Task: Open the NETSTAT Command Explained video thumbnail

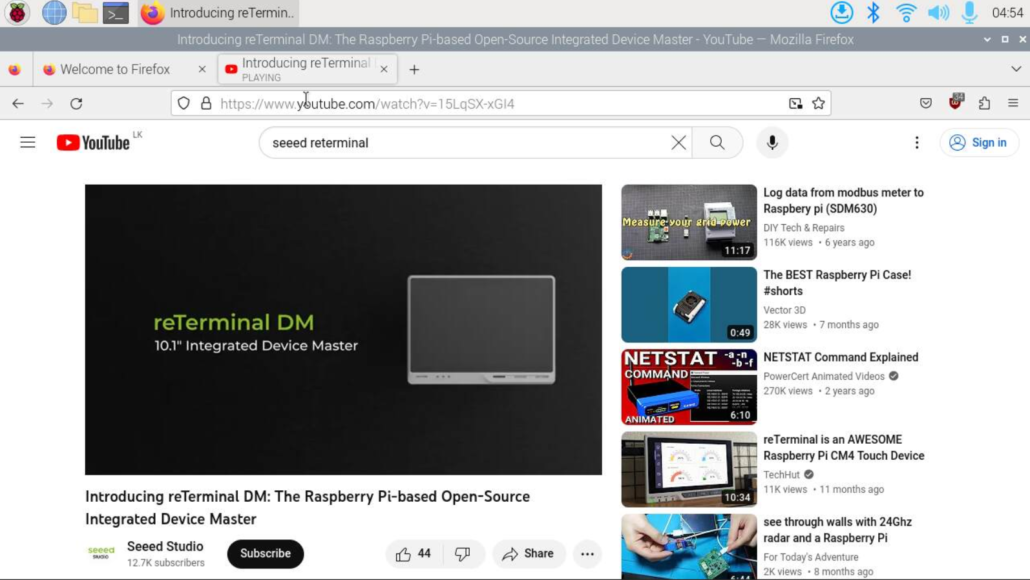Action: coord(688,386)
